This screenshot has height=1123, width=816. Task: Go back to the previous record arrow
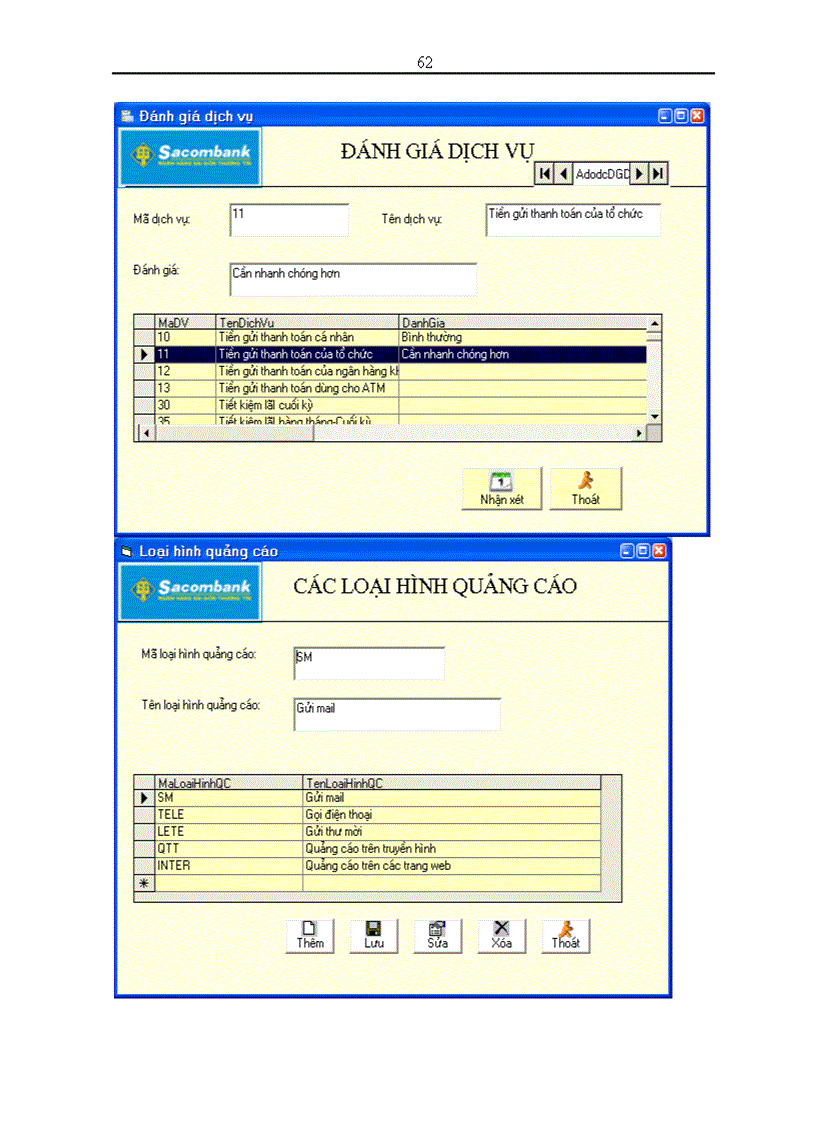563,173
